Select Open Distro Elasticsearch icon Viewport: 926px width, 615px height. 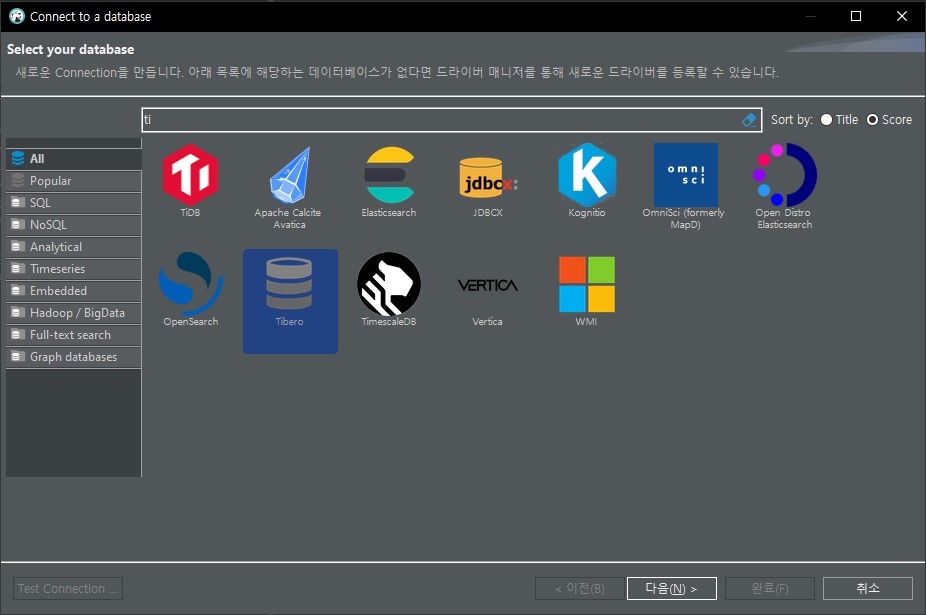pyautogui.click(x=784, y=175)
